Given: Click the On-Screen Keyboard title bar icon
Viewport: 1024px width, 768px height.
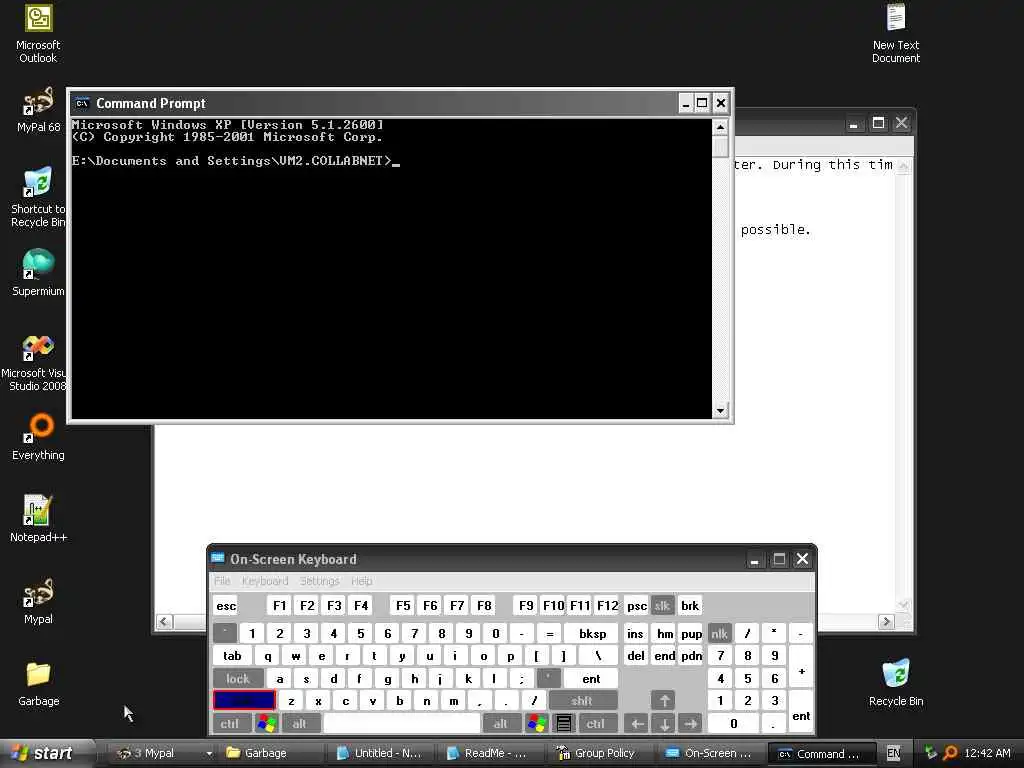Looking at the screenshot, I should tap(218, 558).
